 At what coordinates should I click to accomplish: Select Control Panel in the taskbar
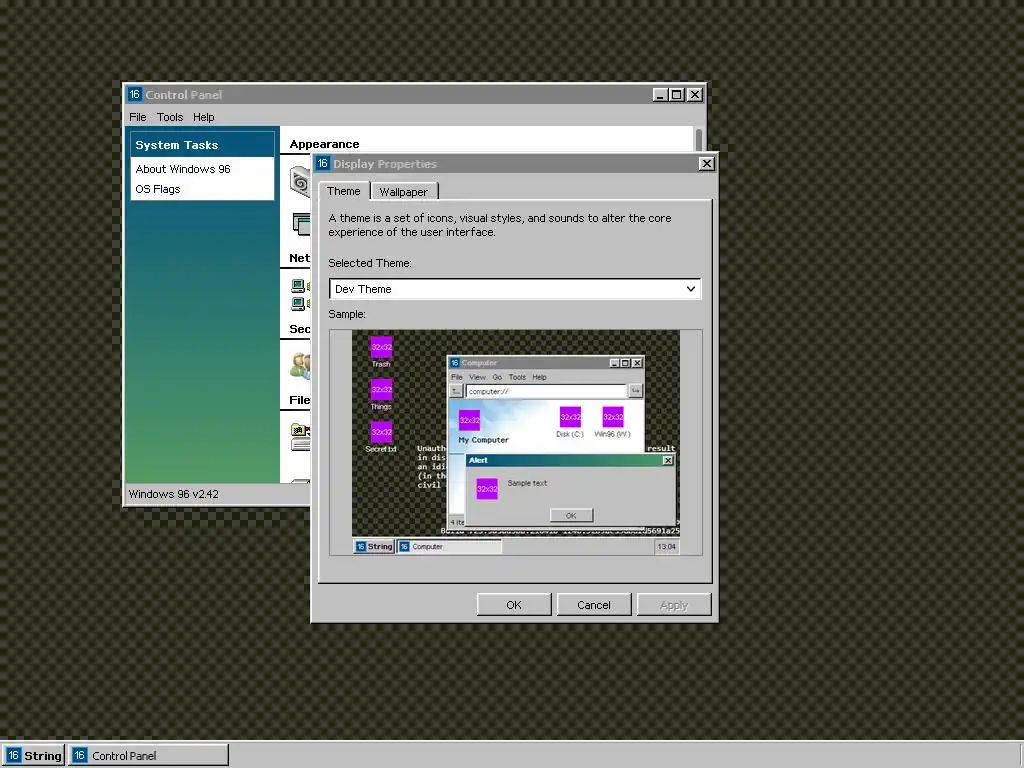(148, 756)
